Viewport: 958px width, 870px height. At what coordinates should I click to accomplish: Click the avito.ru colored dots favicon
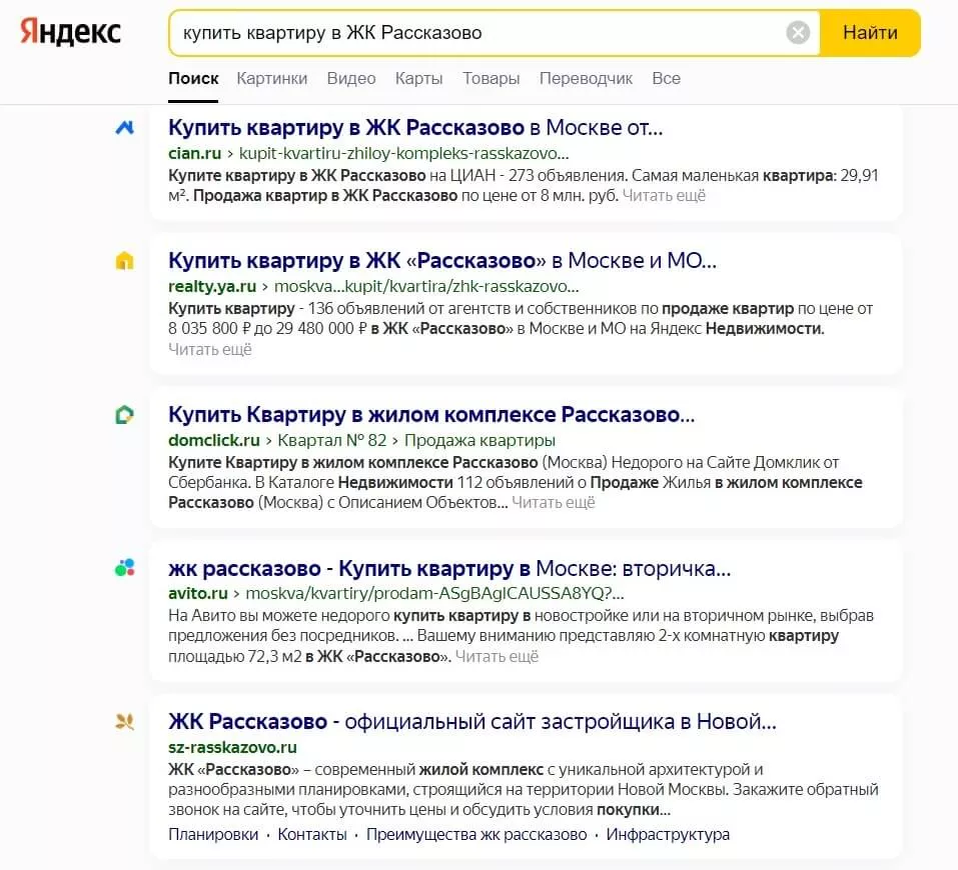point(125,568)
